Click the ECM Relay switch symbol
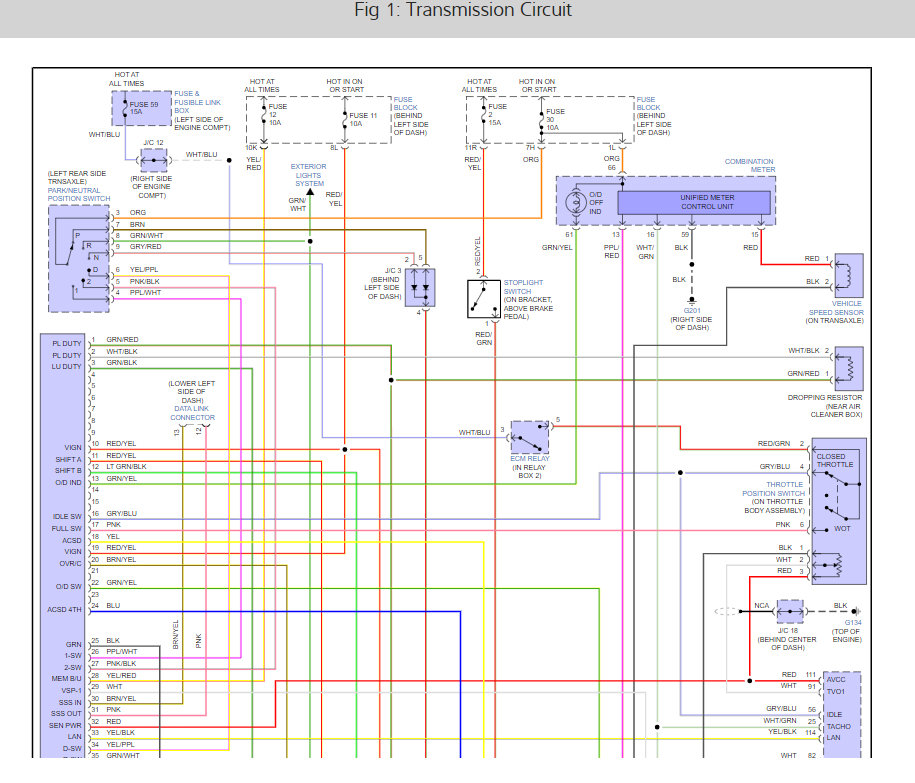This screenshot has width=915, height=783. click(x=530, y=437)
